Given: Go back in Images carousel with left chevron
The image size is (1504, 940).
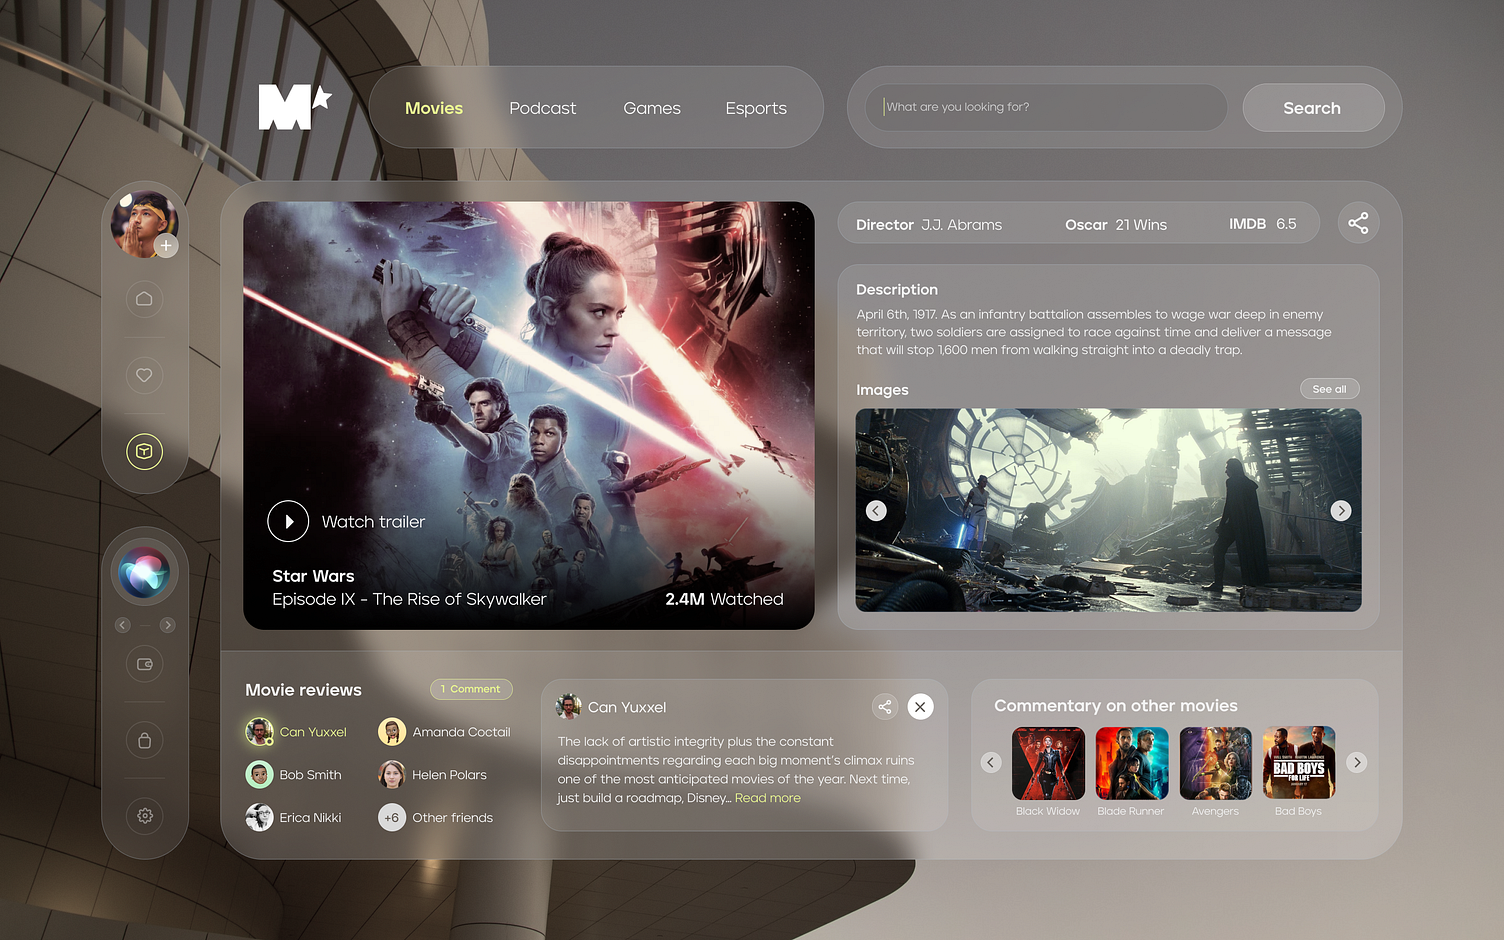Looking at the screenshot, I should pyautogui.click(x=875, y=510).
